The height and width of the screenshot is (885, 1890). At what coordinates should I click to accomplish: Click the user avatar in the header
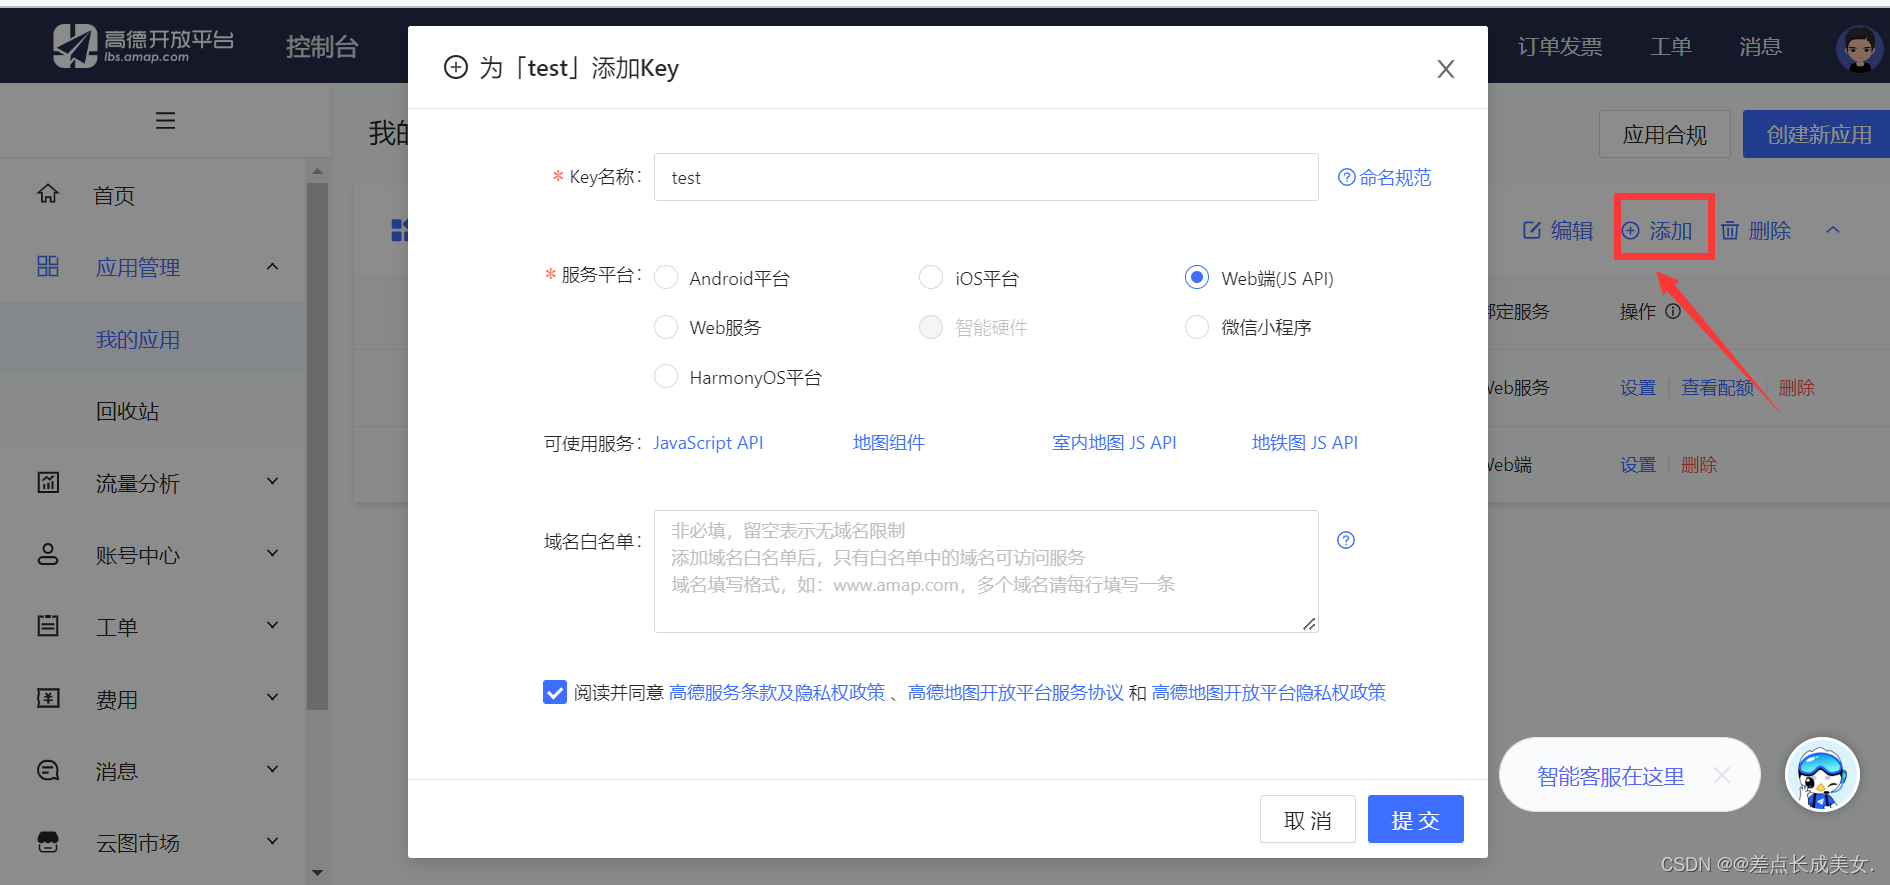click(x=1859, y=47)
